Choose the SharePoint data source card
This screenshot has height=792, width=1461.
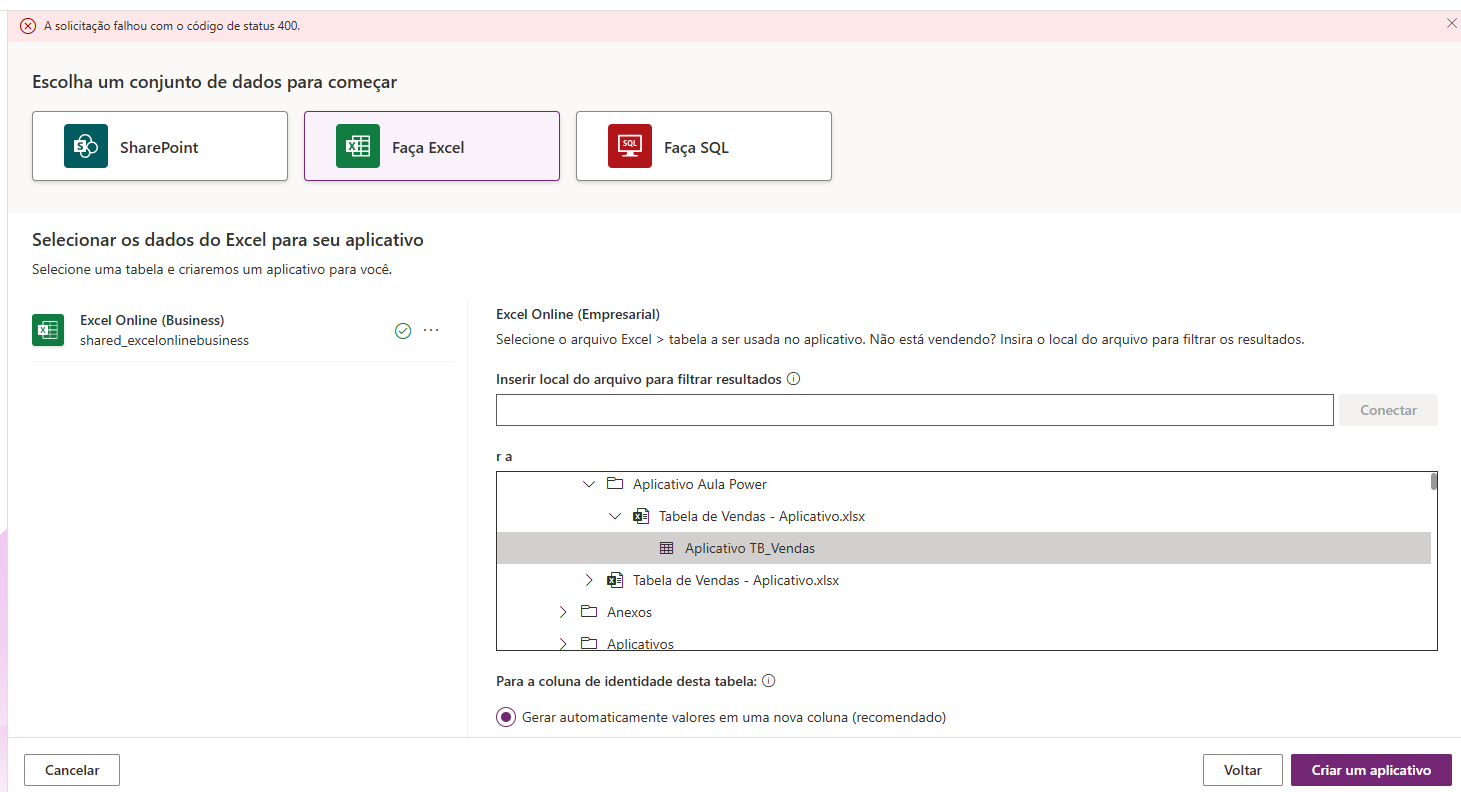pyautogui.click(x=160, y=146)
